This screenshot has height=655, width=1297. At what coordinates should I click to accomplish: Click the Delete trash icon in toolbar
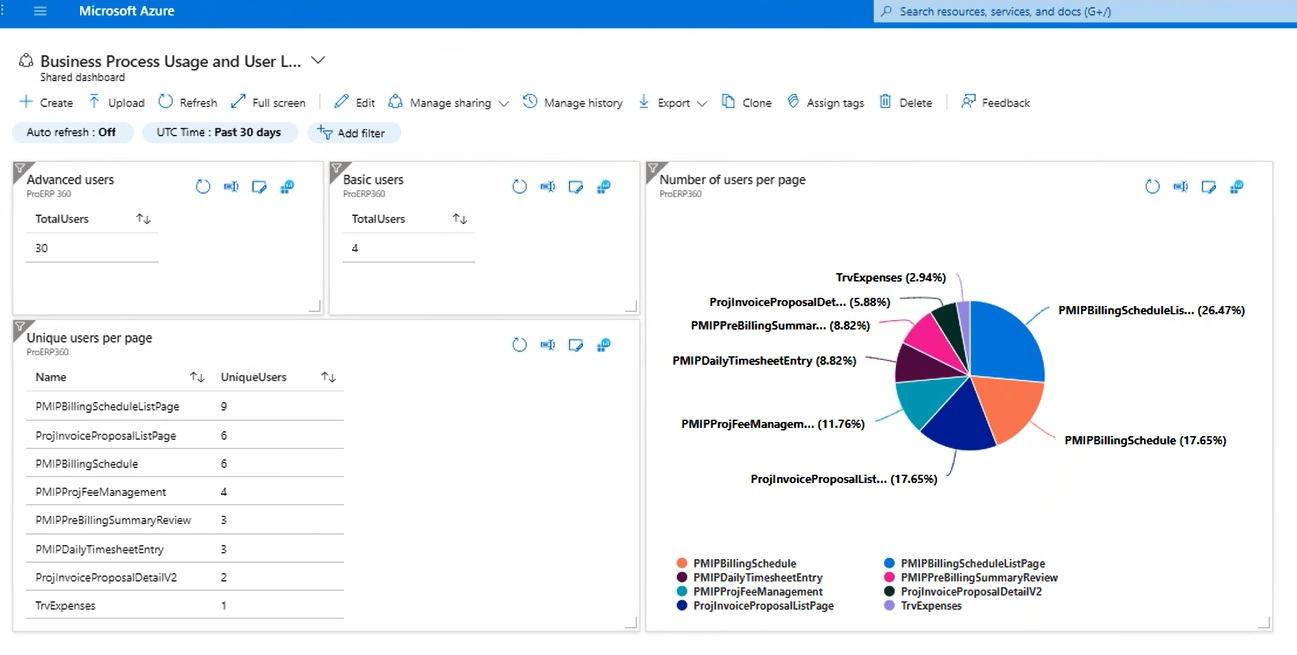(x=885, y=102)
